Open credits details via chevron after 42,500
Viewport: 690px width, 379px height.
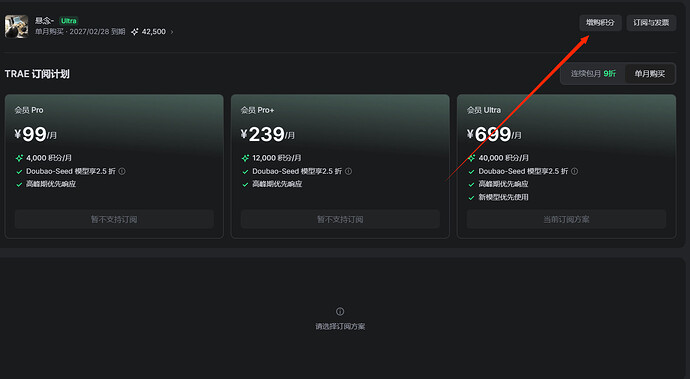pos(172,32)
